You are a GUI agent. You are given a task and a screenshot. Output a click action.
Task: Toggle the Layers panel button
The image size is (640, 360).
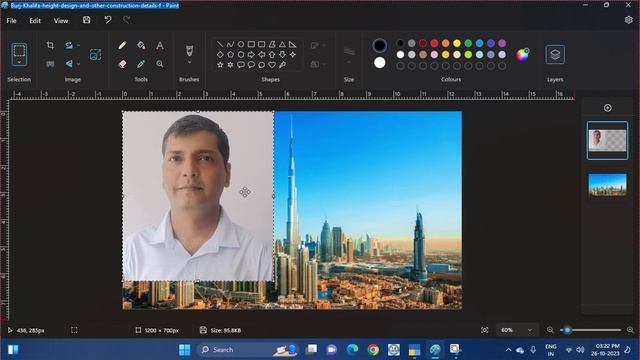pyautogui.click(x=555, y=54)
